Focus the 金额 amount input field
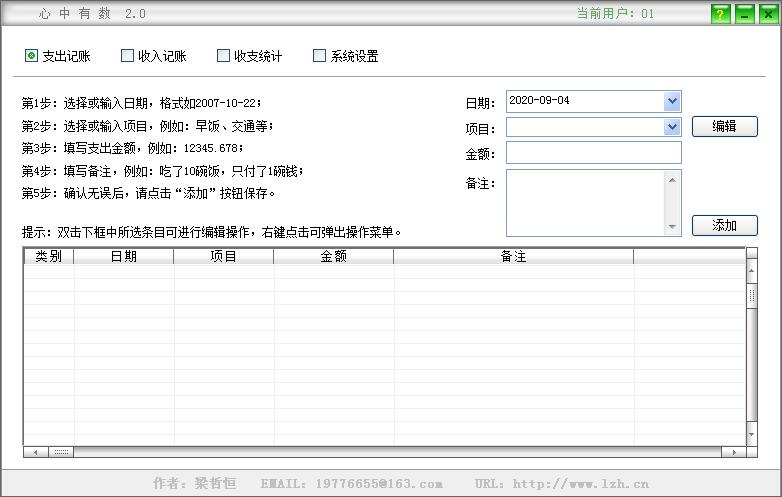The height and width of the screenshot is (497, 782). pos(593,152)
